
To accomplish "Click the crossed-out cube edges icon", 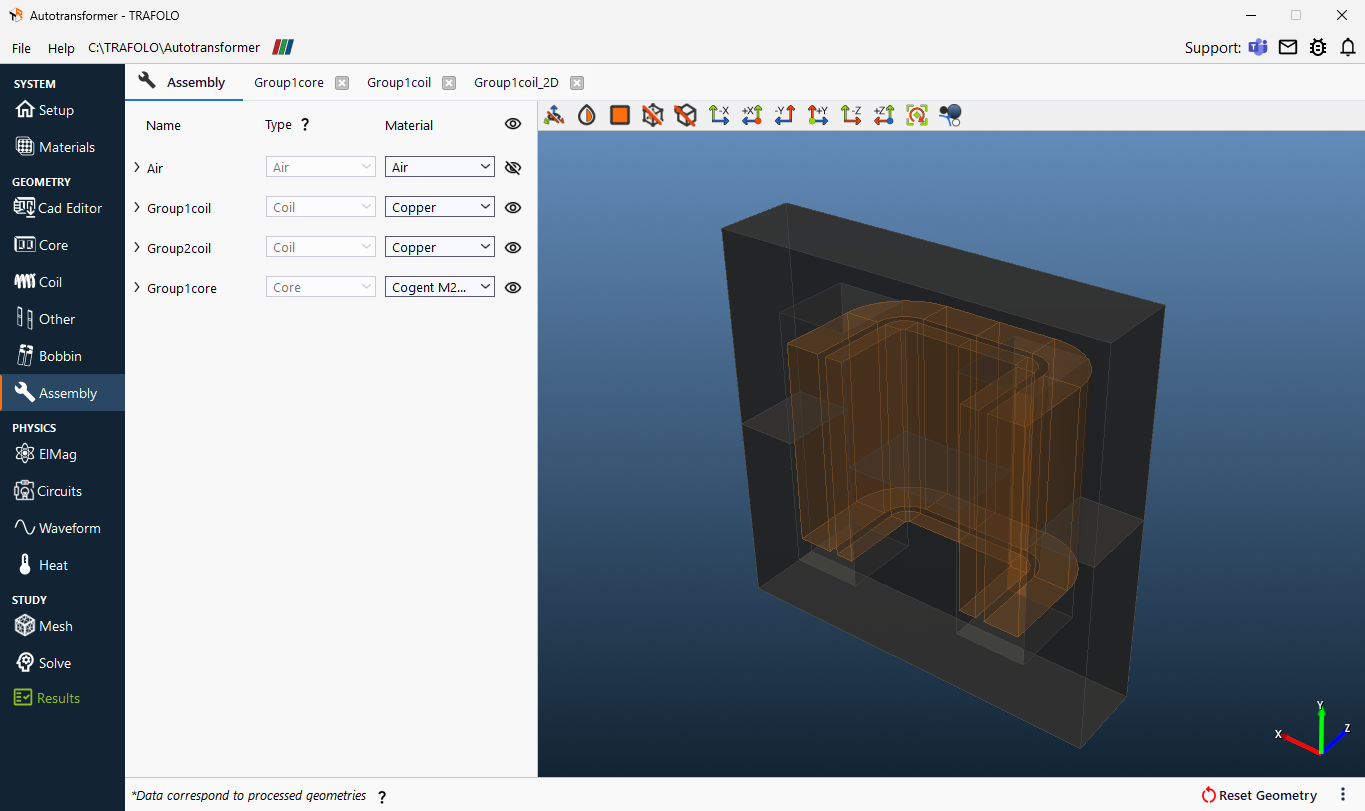I will (x=686, y=115).
